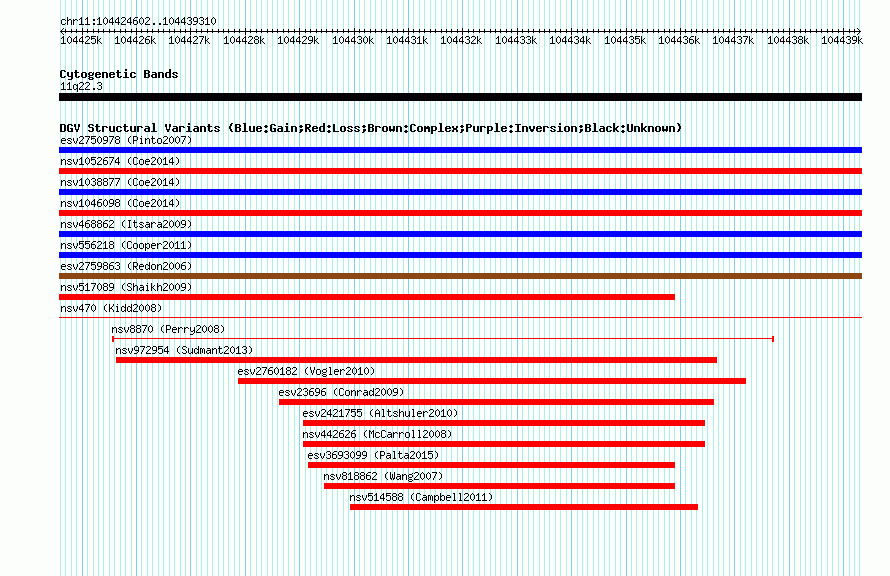The width and height of the screenshot is (890, 576).
Task: Click the 104437k ruler mark
Action: click(733, 41)
